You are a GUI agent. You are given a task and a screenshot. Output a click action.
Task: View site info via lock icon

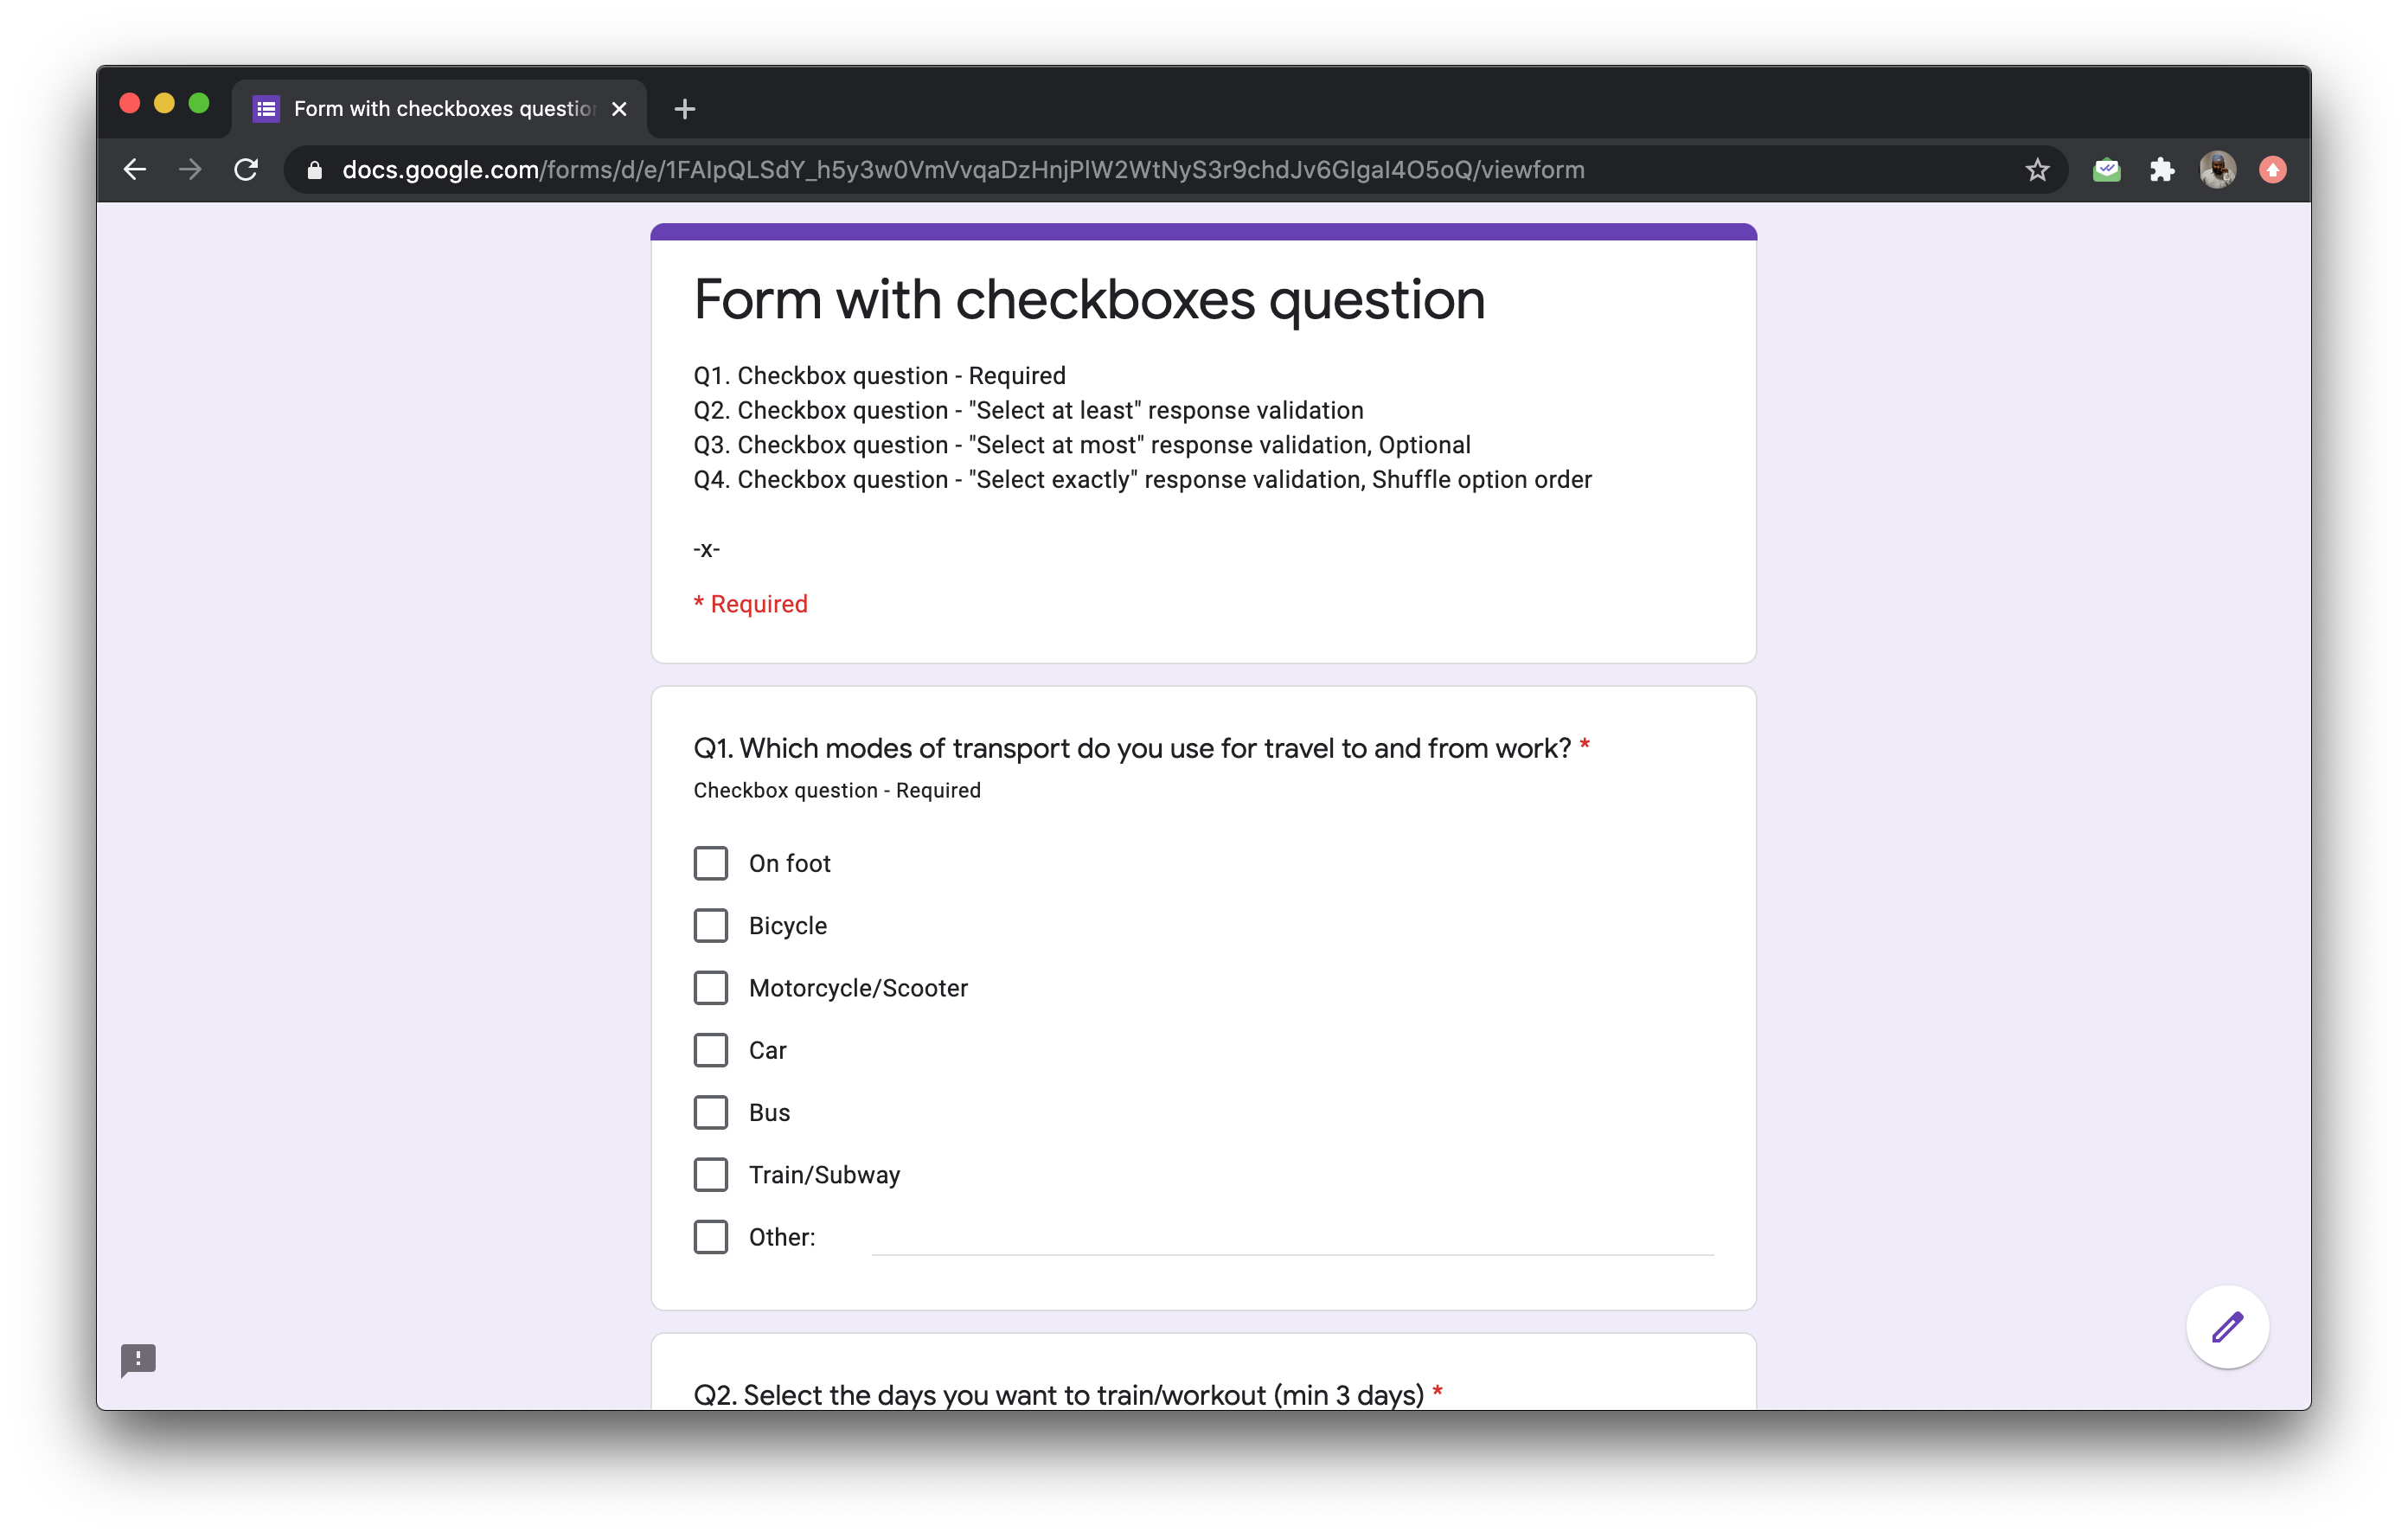click(315, 170)
